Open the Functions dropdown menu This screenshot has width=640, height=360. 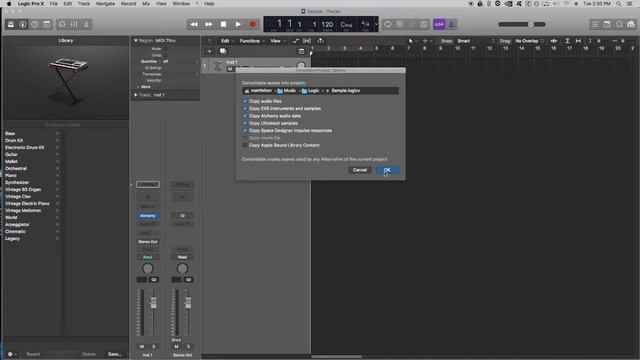point(251,41)
